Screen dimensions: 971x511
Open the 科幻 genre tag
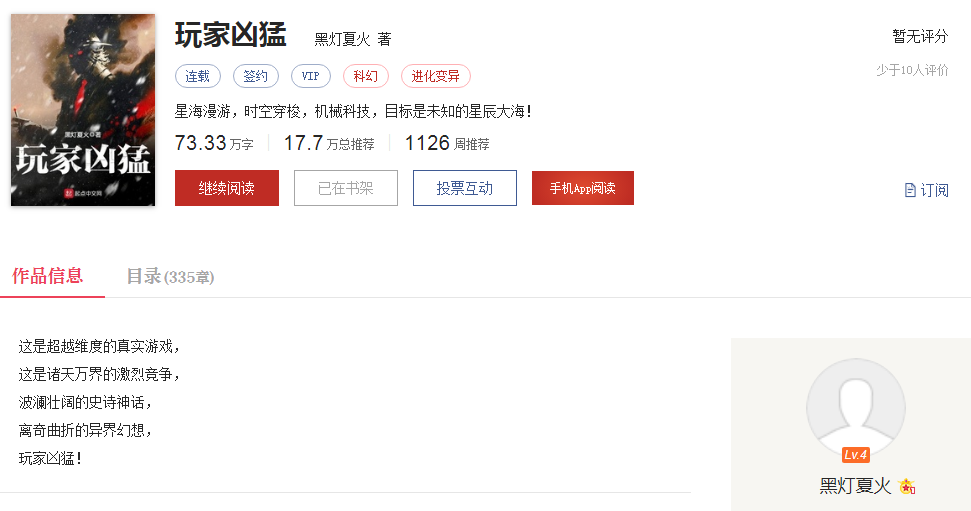click(366, 76)
